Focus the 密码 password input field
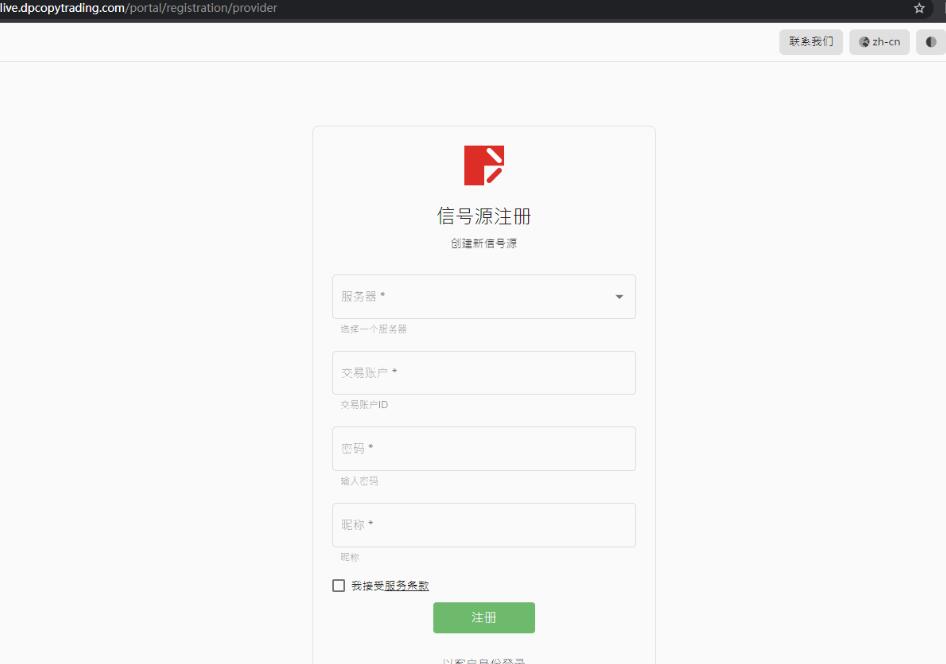The height and width of the screenshot is (664, 946). pos(484,449)
